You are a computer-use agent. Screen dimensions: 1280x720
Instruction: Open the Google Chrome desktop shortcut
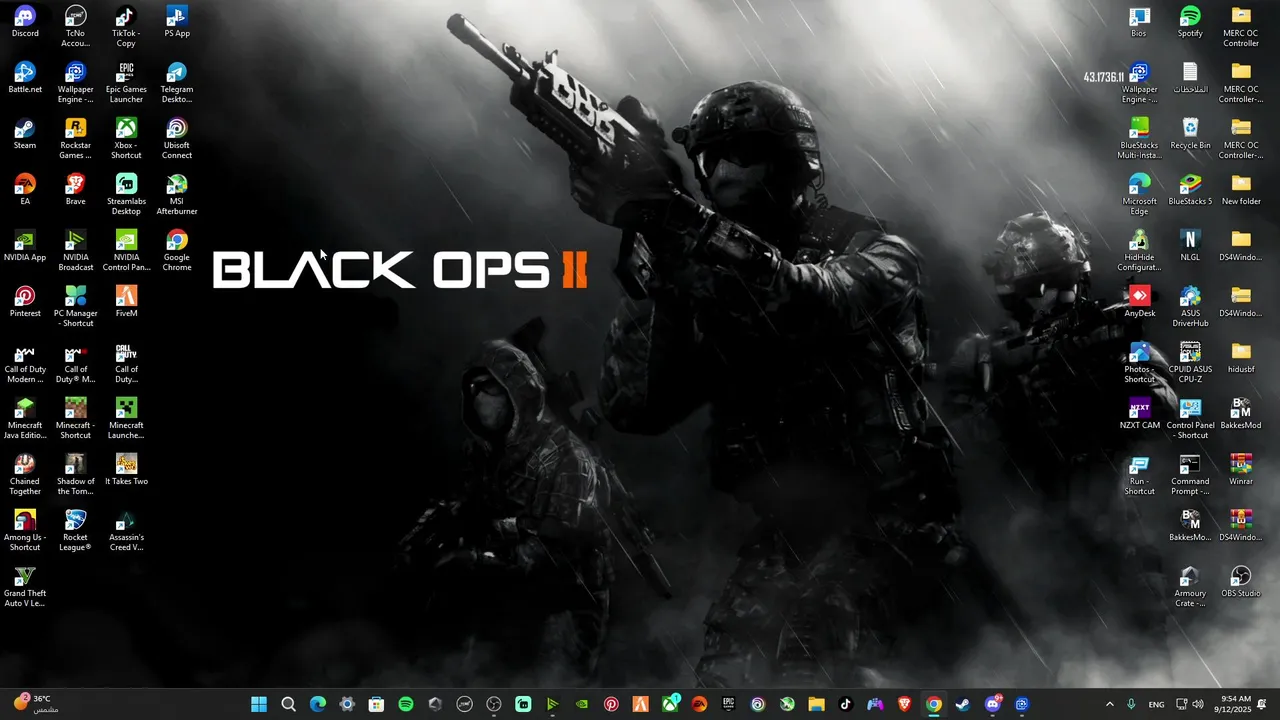pyautogui.click(x=177, y=251)
